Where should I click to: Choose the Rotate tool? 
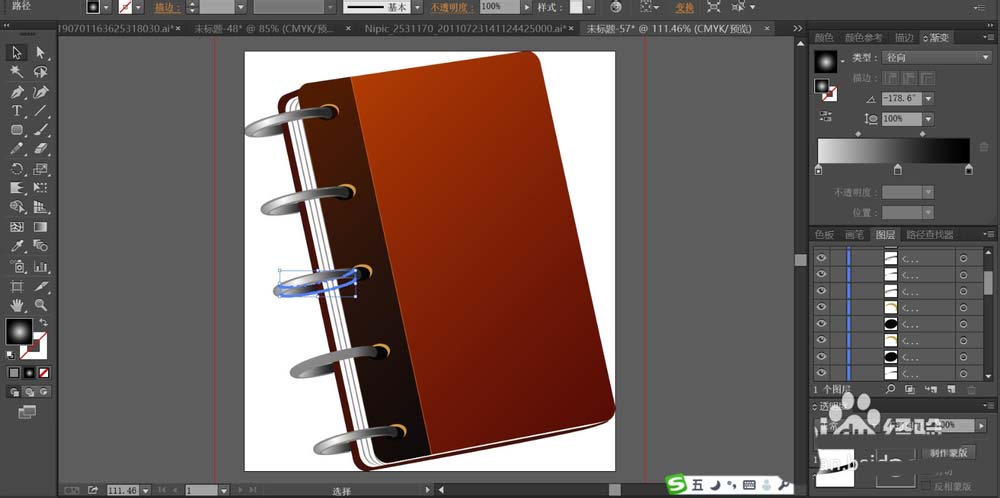[x=17, y=169]
